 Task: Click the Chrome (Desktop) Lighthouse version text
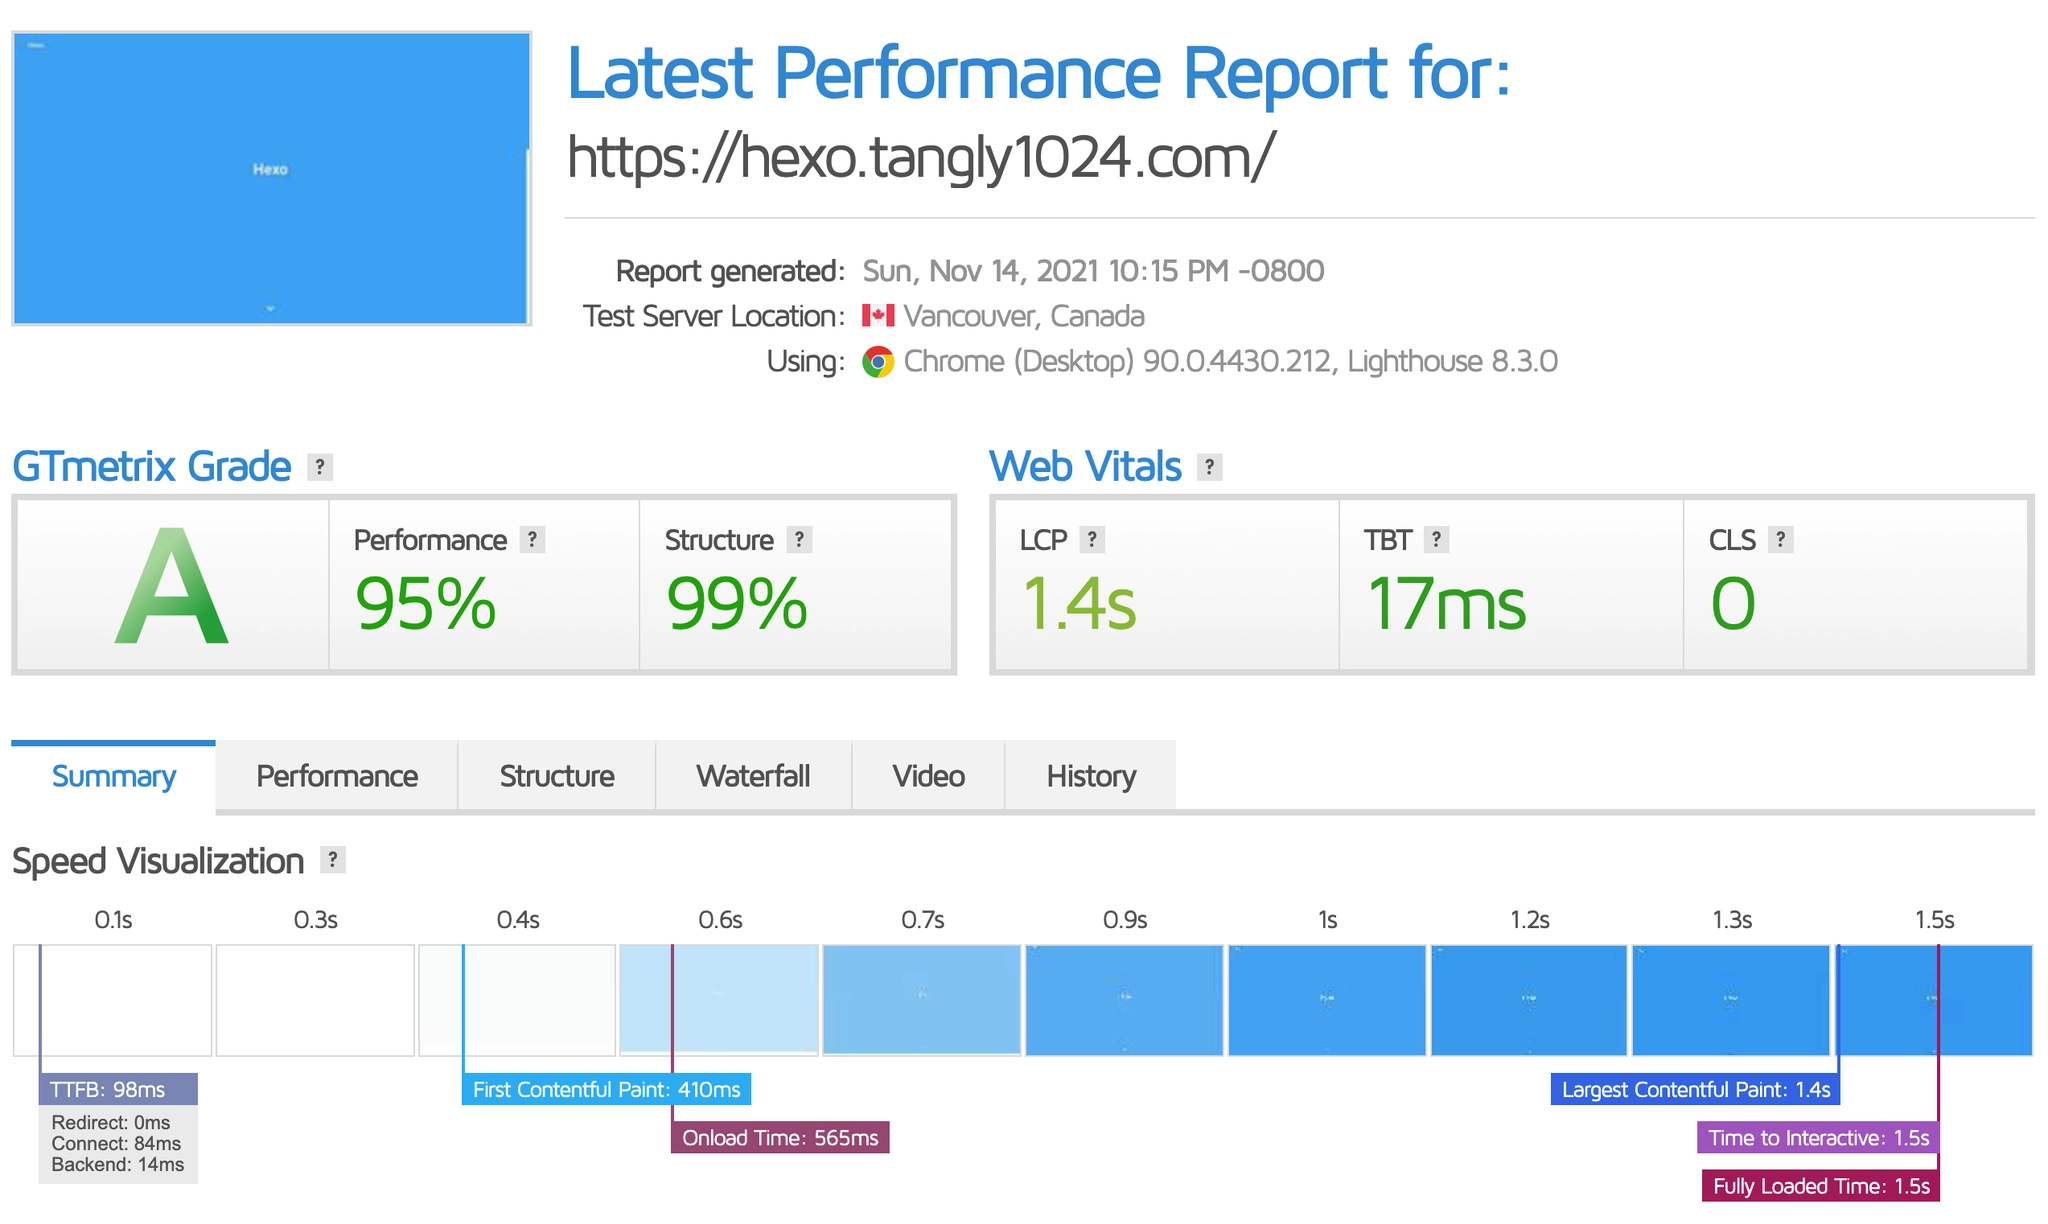[1231, 361]
